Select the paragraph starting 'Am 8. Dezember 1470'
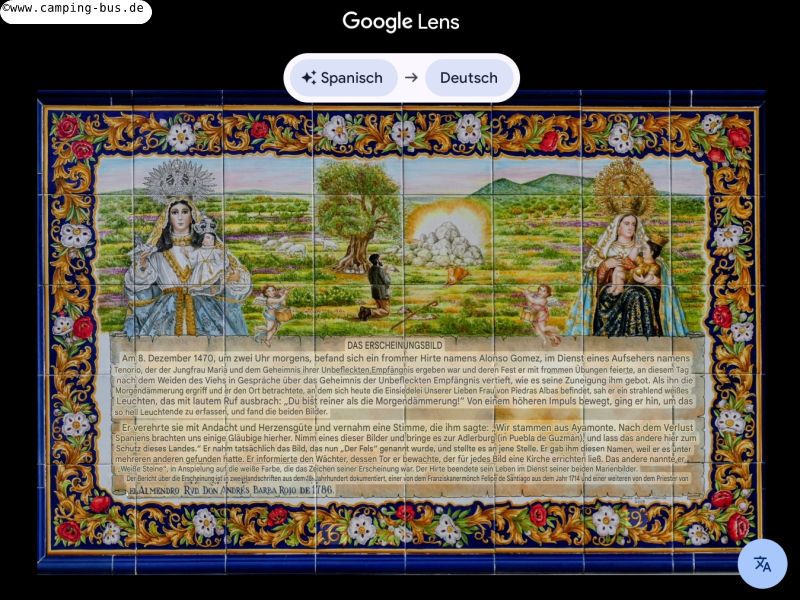 pyautogui.click(x=400, y=385)
